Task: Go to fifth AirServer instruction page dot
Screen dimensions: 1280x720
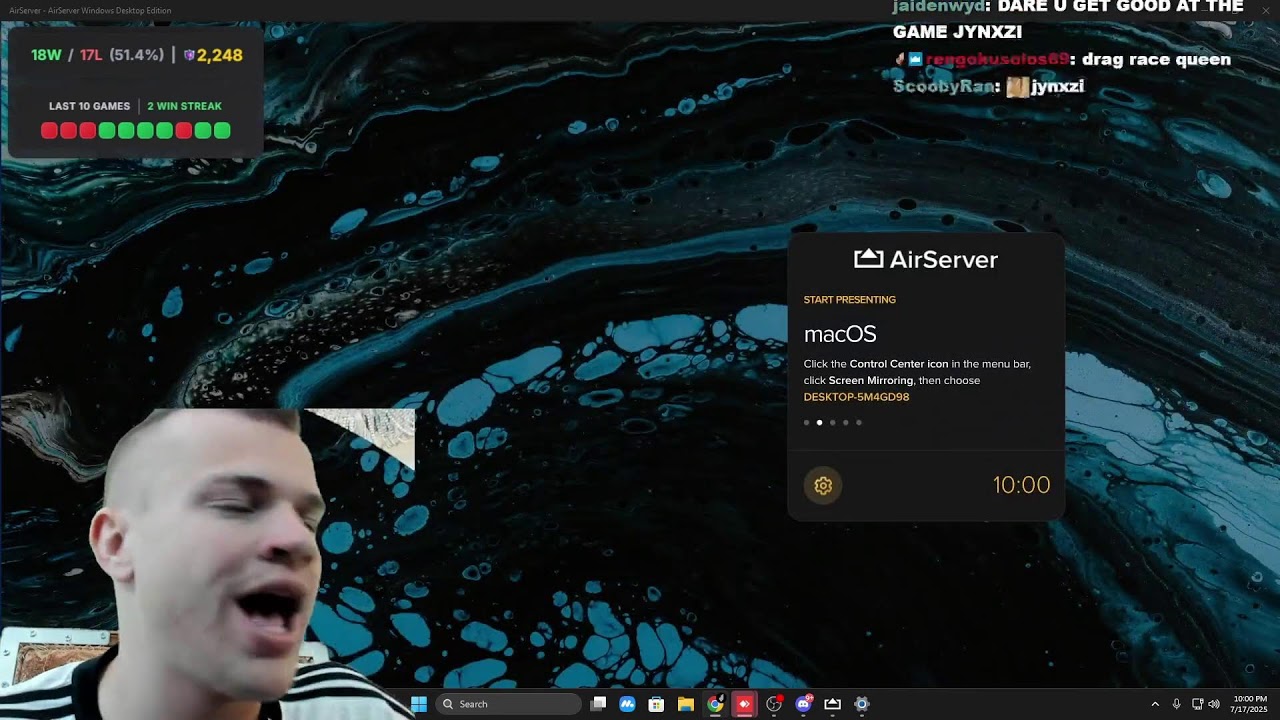Action: tap(859, 423)
